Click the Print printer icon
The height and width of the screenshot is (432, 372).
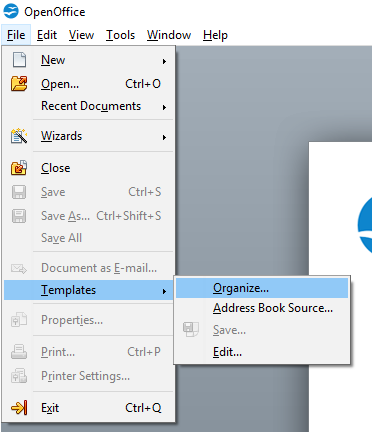click(19, 352)
